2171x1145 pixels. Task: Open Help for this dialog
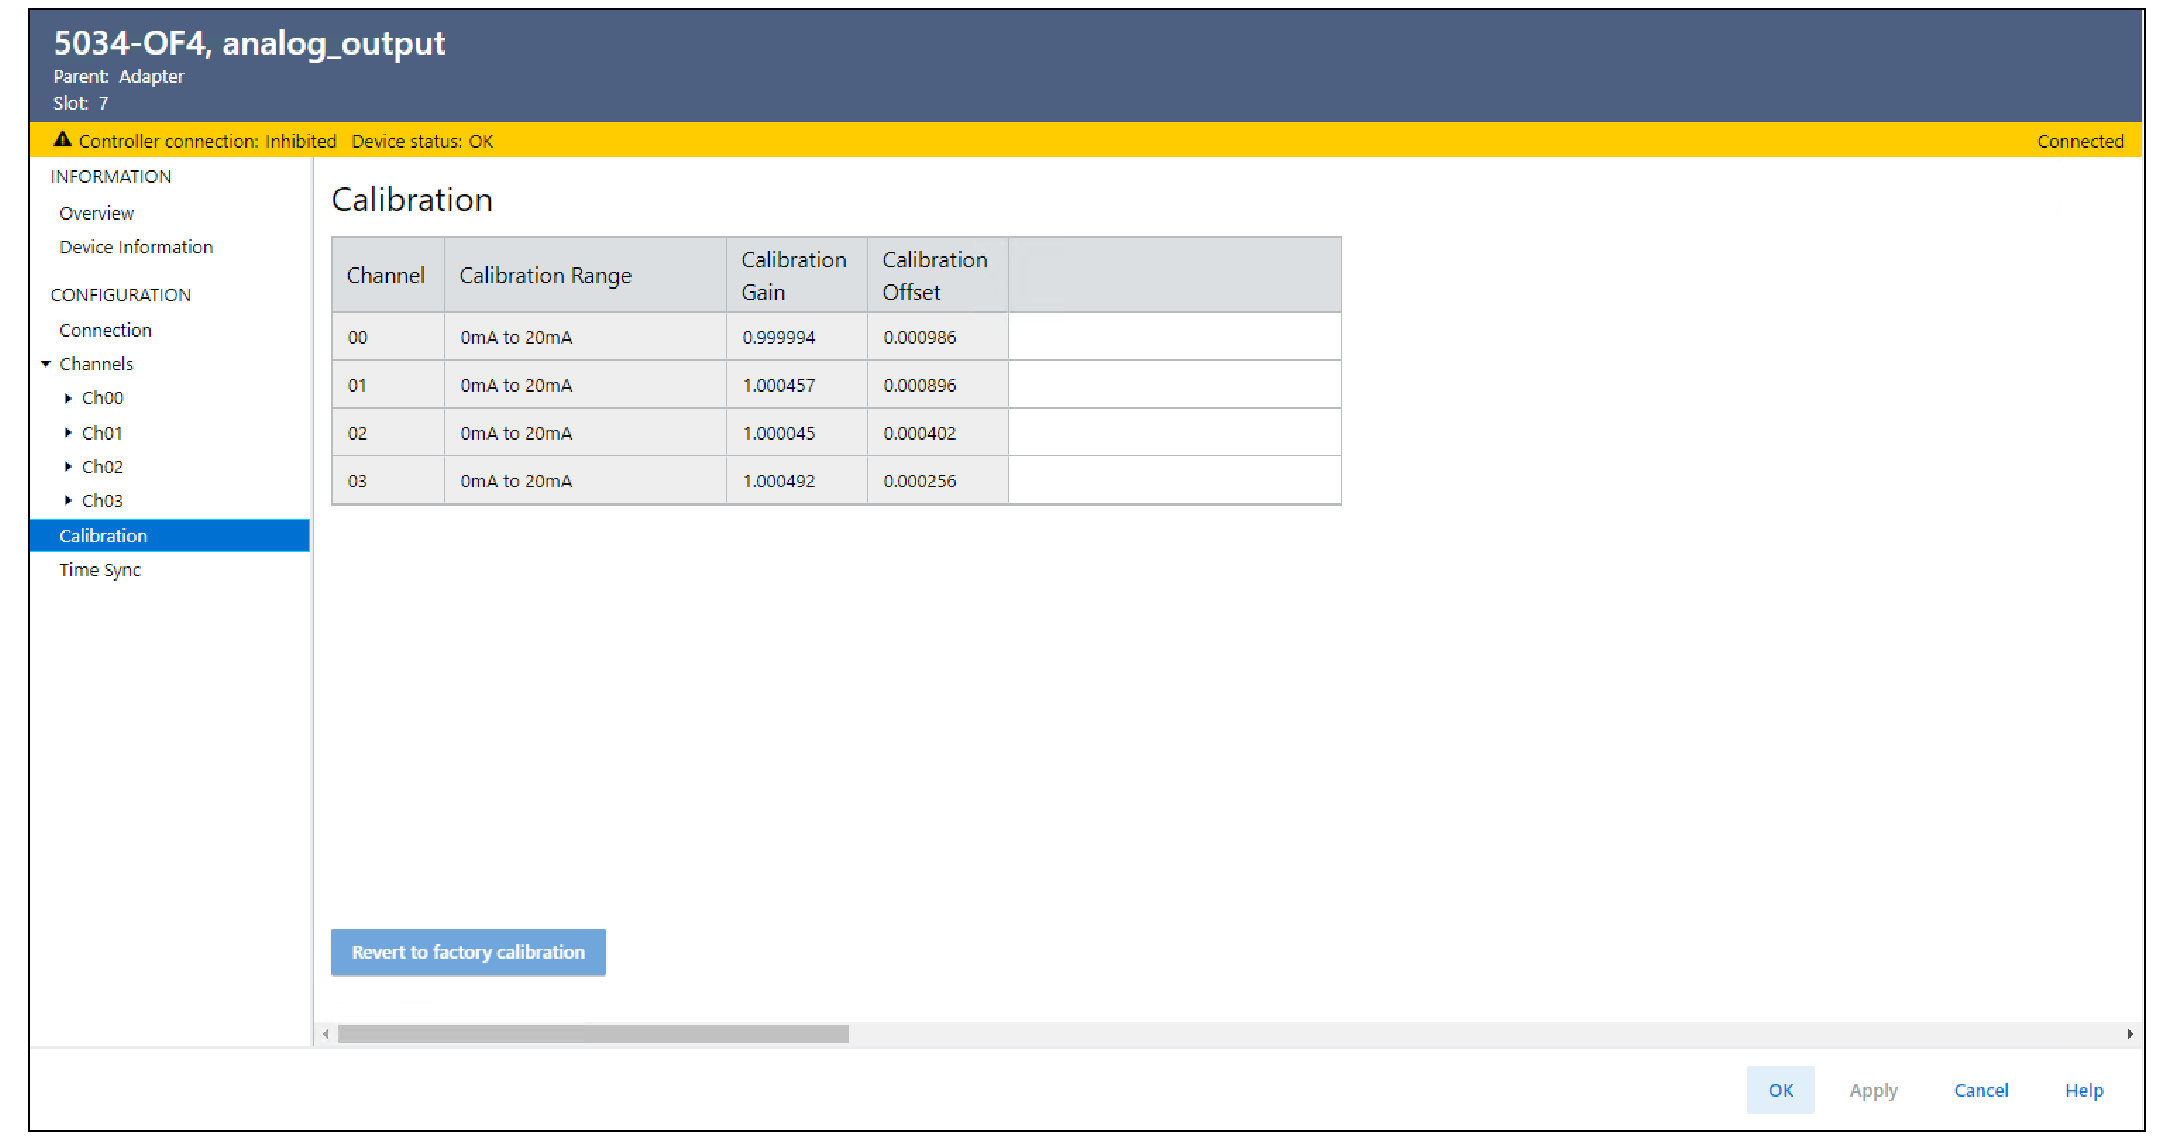click(2084, 1090)
